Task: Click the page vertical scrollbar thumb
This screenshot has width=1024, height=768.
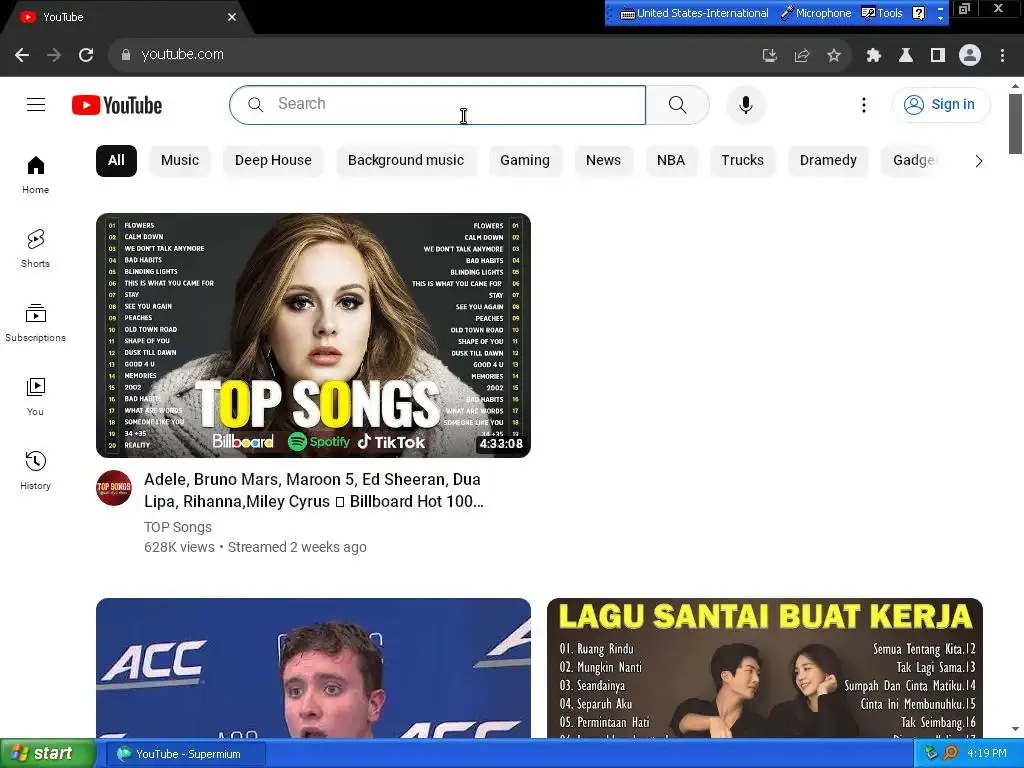Action: point(1015,124)
